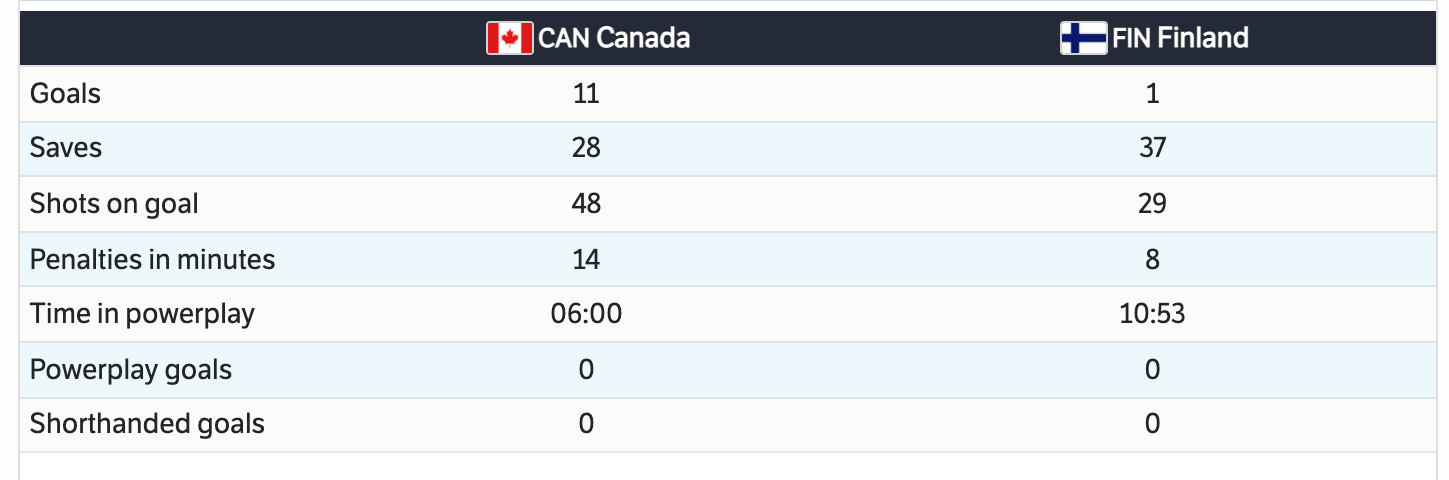Select the Powerplay goals label
The image size is (1449, 480).
point(131,370)
